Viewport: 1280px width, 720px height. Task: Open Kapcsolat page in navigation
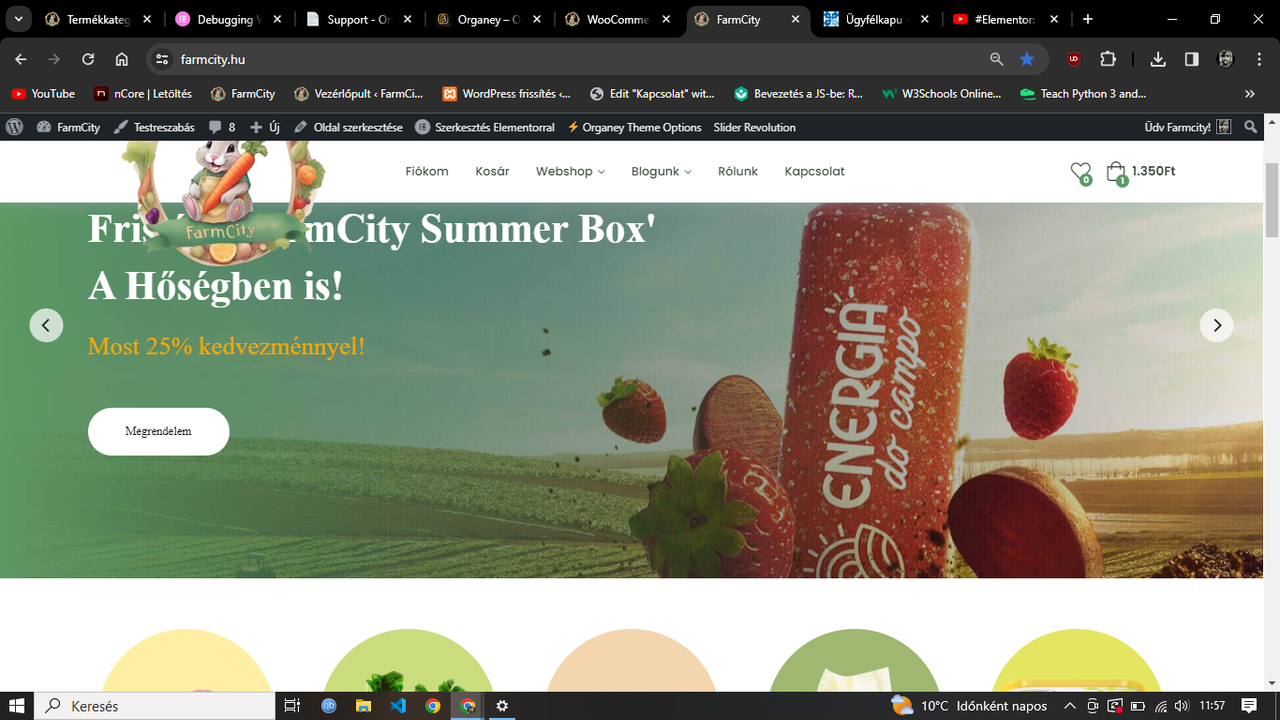[815, 172]
